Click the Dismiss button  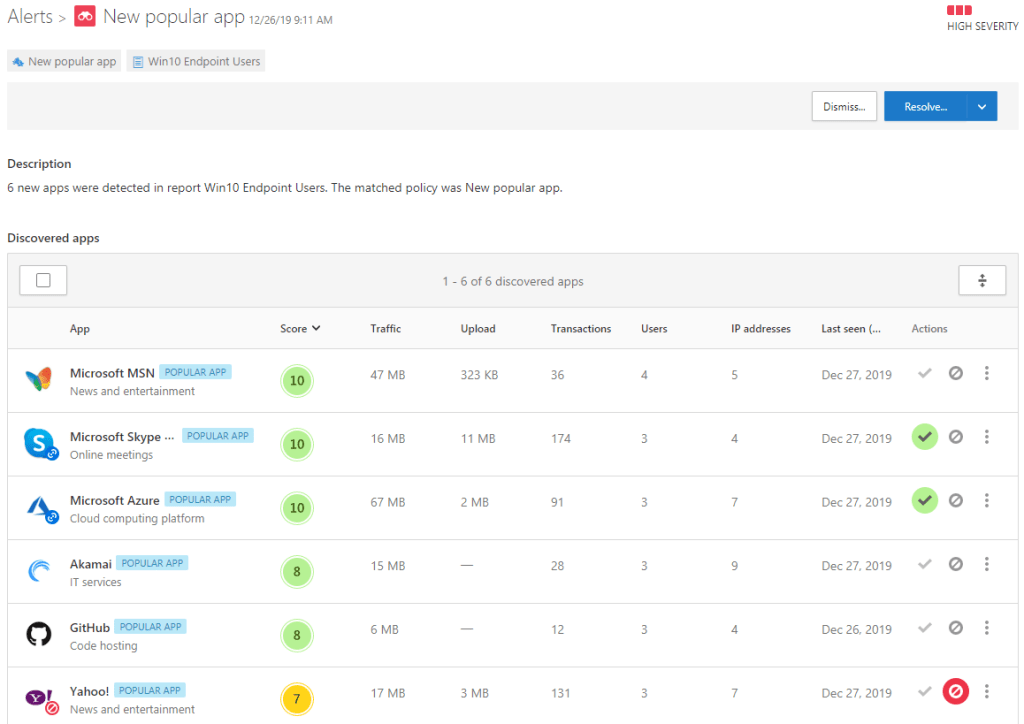click(x=844, y=107)
